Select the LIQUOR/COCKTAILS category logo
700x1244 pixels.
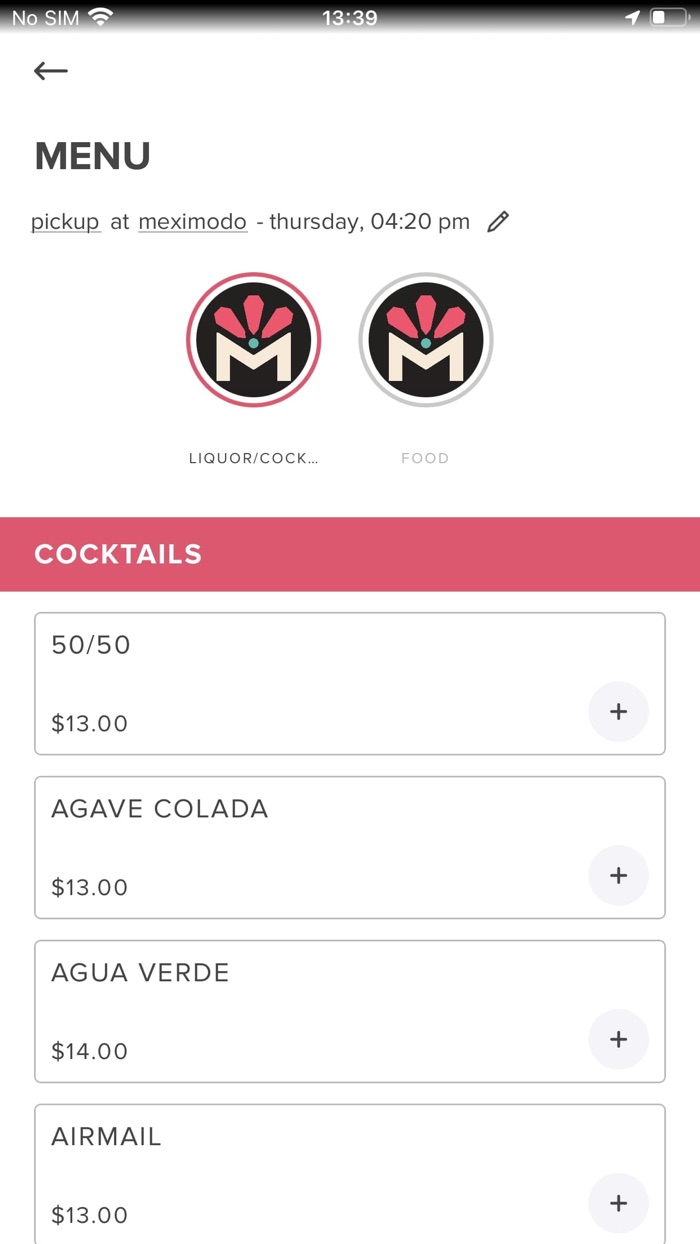pyautogui.click(x=253, y=339)
